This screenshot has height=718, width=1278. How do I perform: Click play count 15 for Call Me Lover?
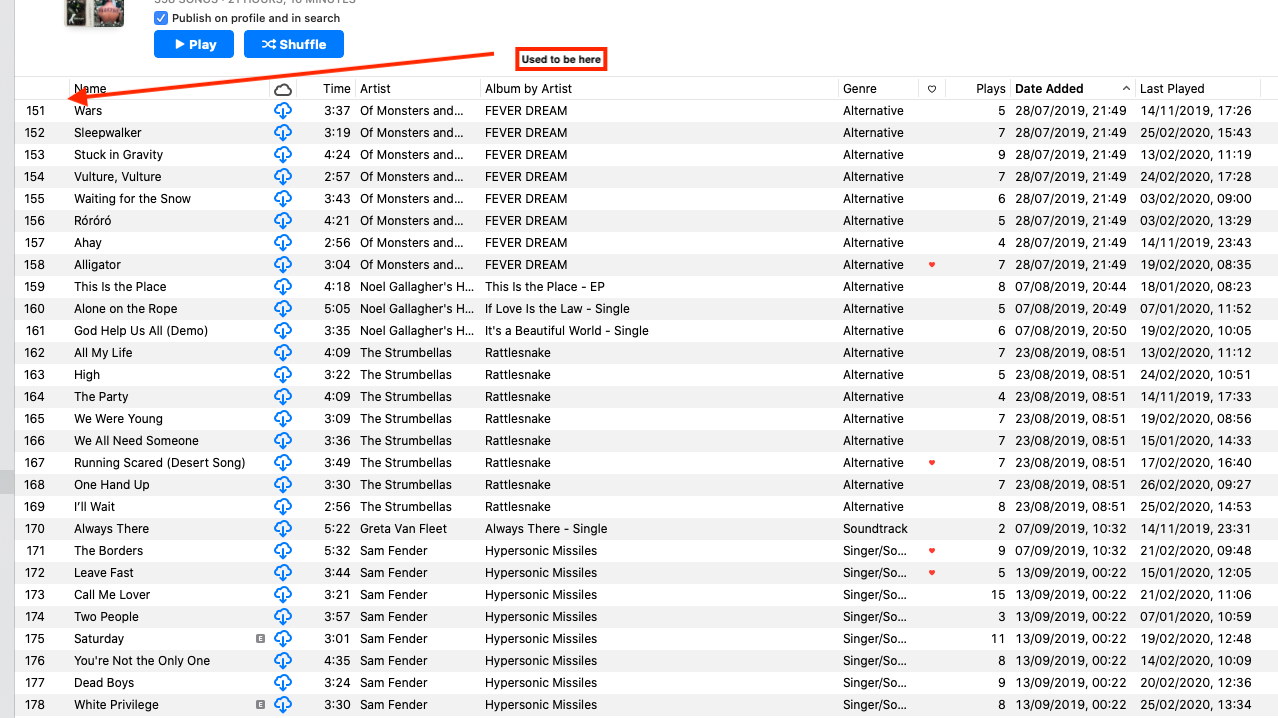998,595
